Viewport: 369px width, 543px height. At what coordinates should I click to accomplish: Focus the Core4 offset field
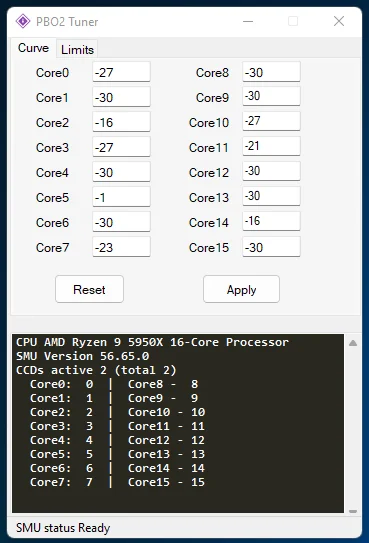click(121, 172)
